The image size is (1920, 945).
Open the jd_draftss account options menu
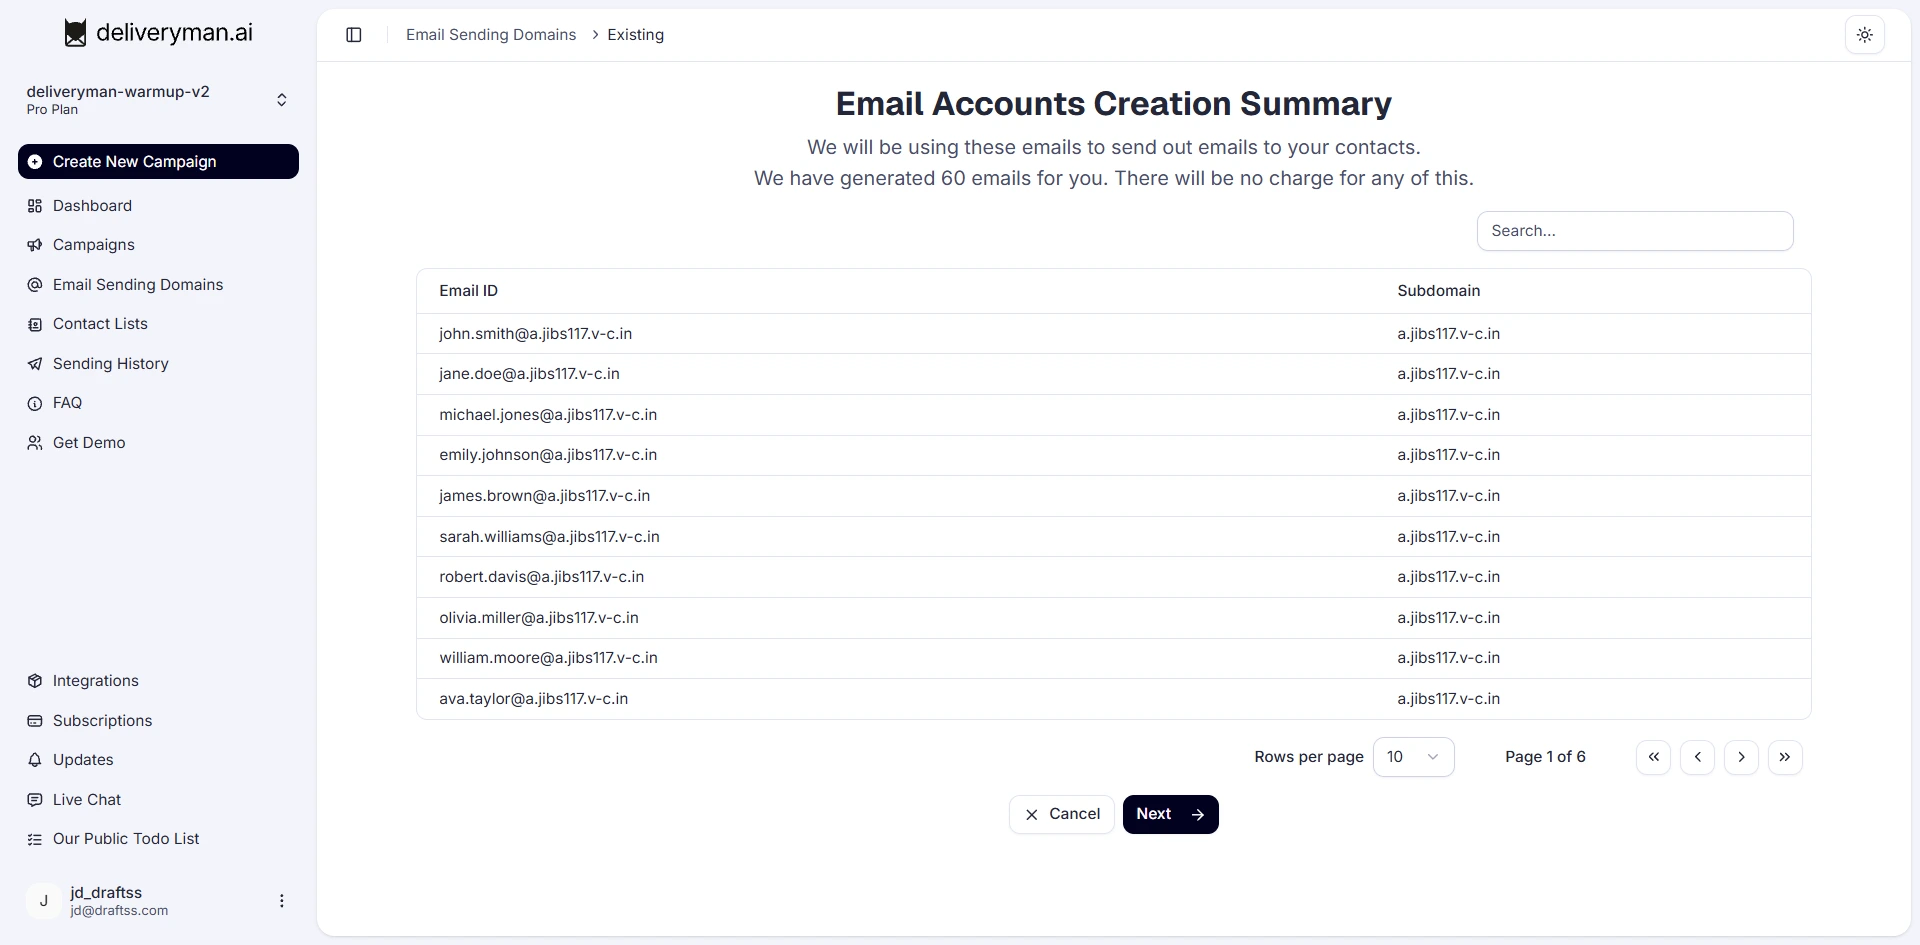pyautogui.click(x=282, y=901)
